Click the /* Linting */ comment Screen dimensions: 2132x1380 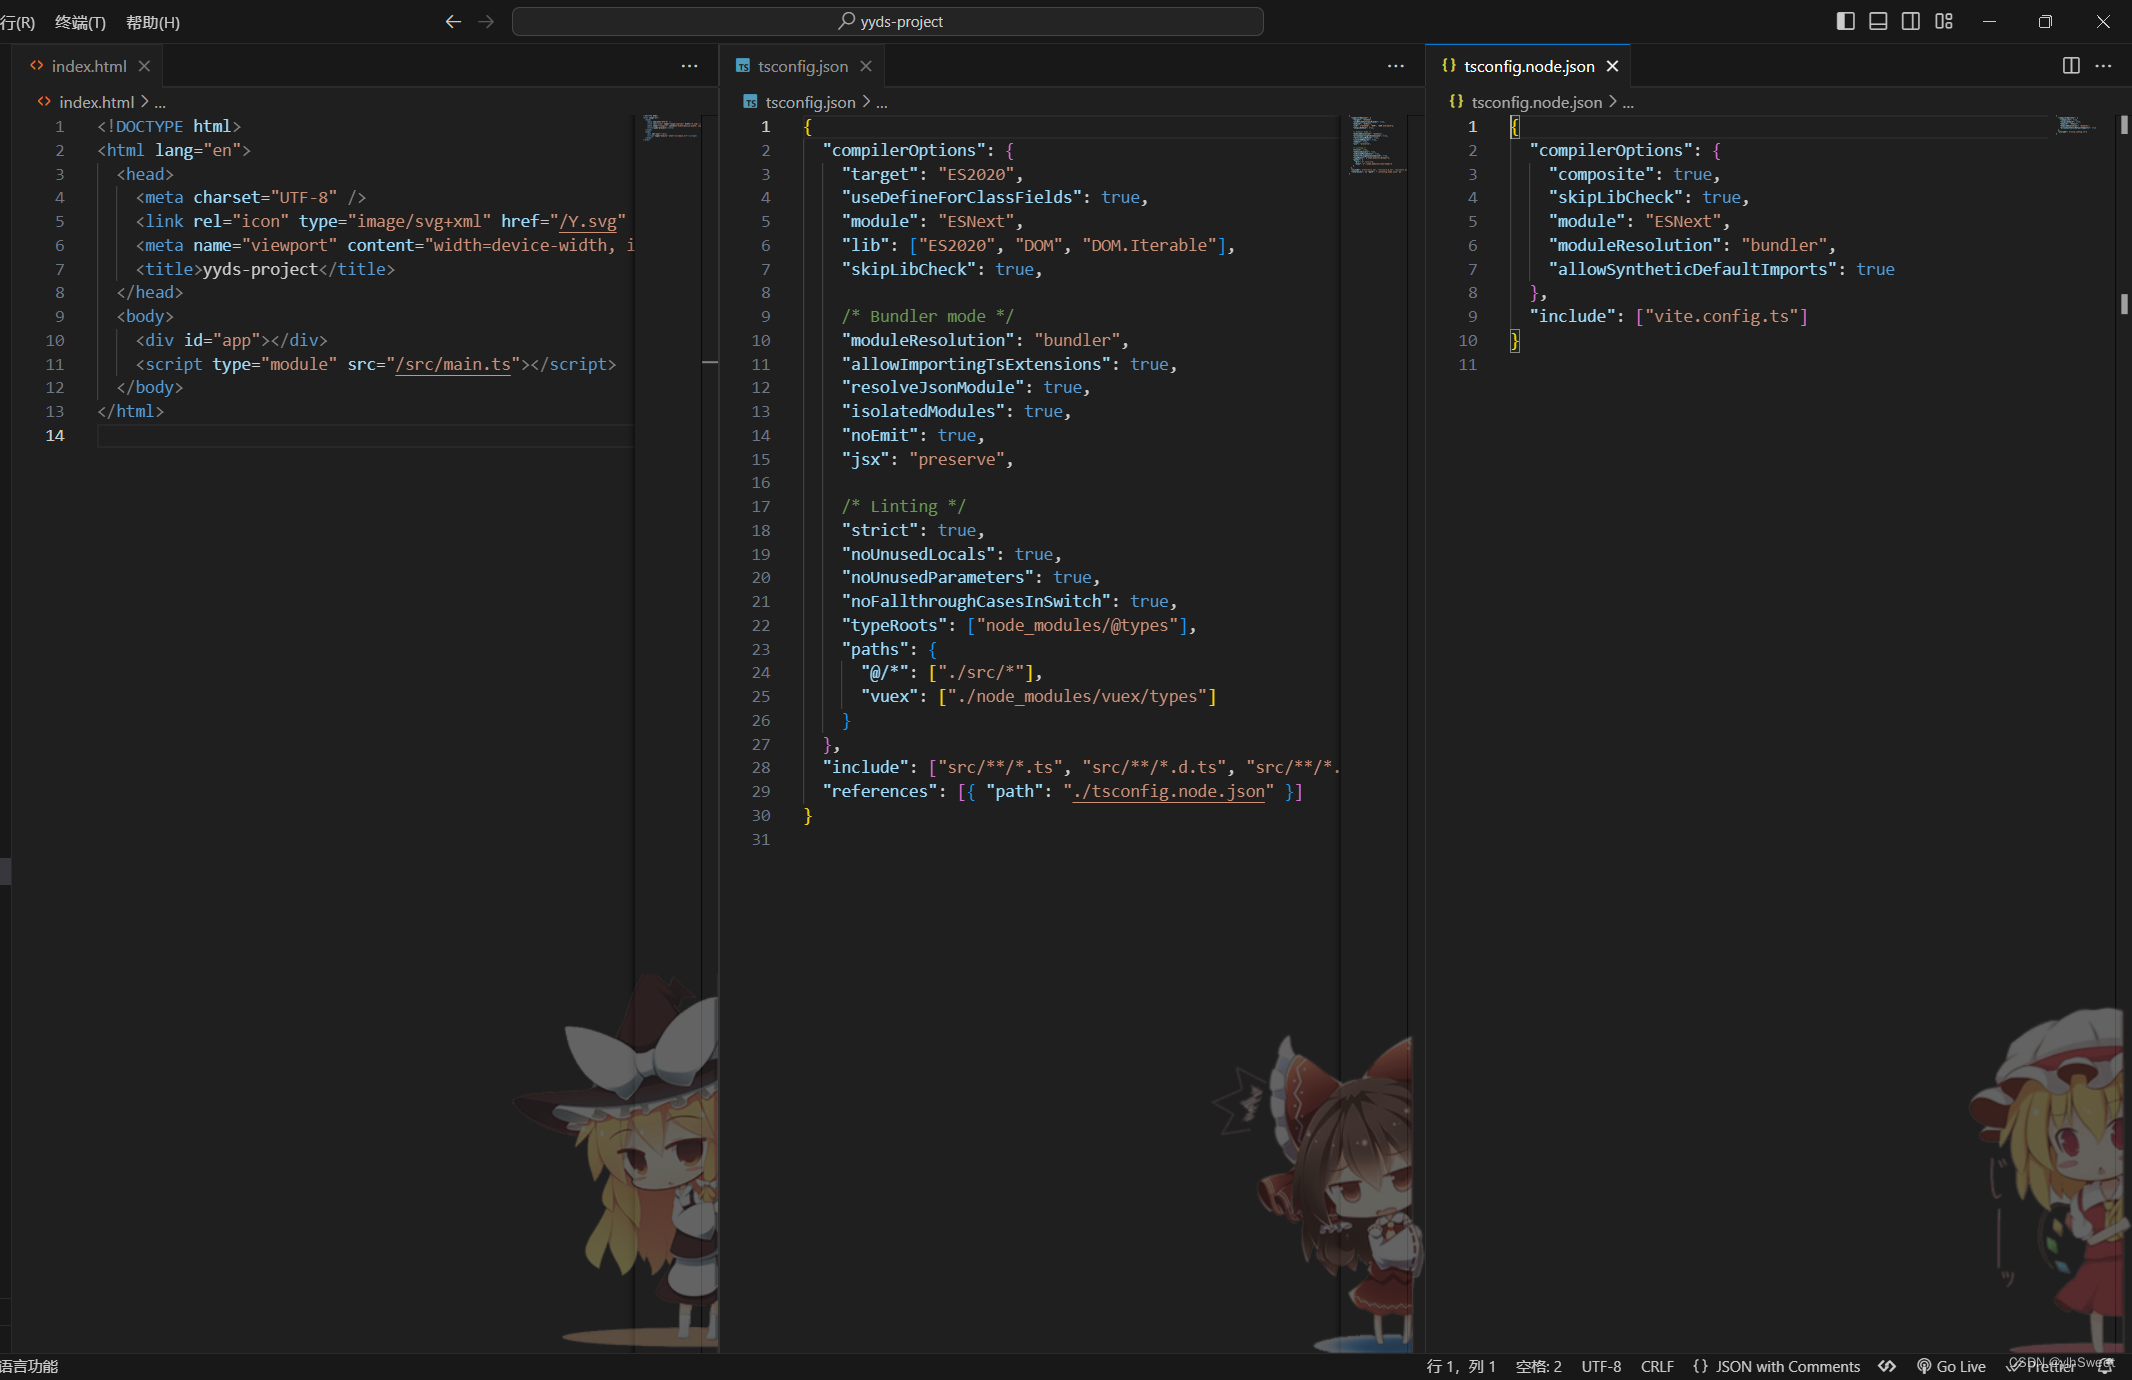903,506
